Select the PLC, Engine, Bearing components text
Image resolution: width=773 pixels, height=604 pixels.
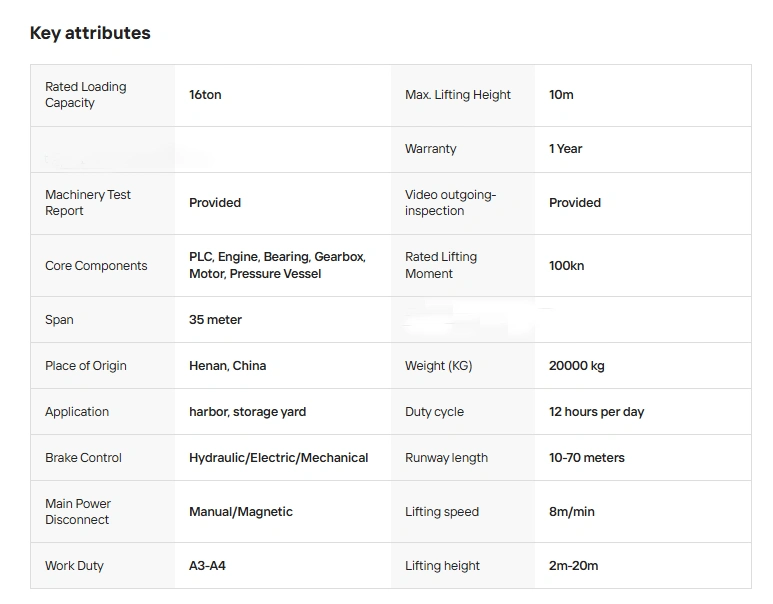point(277,265)
